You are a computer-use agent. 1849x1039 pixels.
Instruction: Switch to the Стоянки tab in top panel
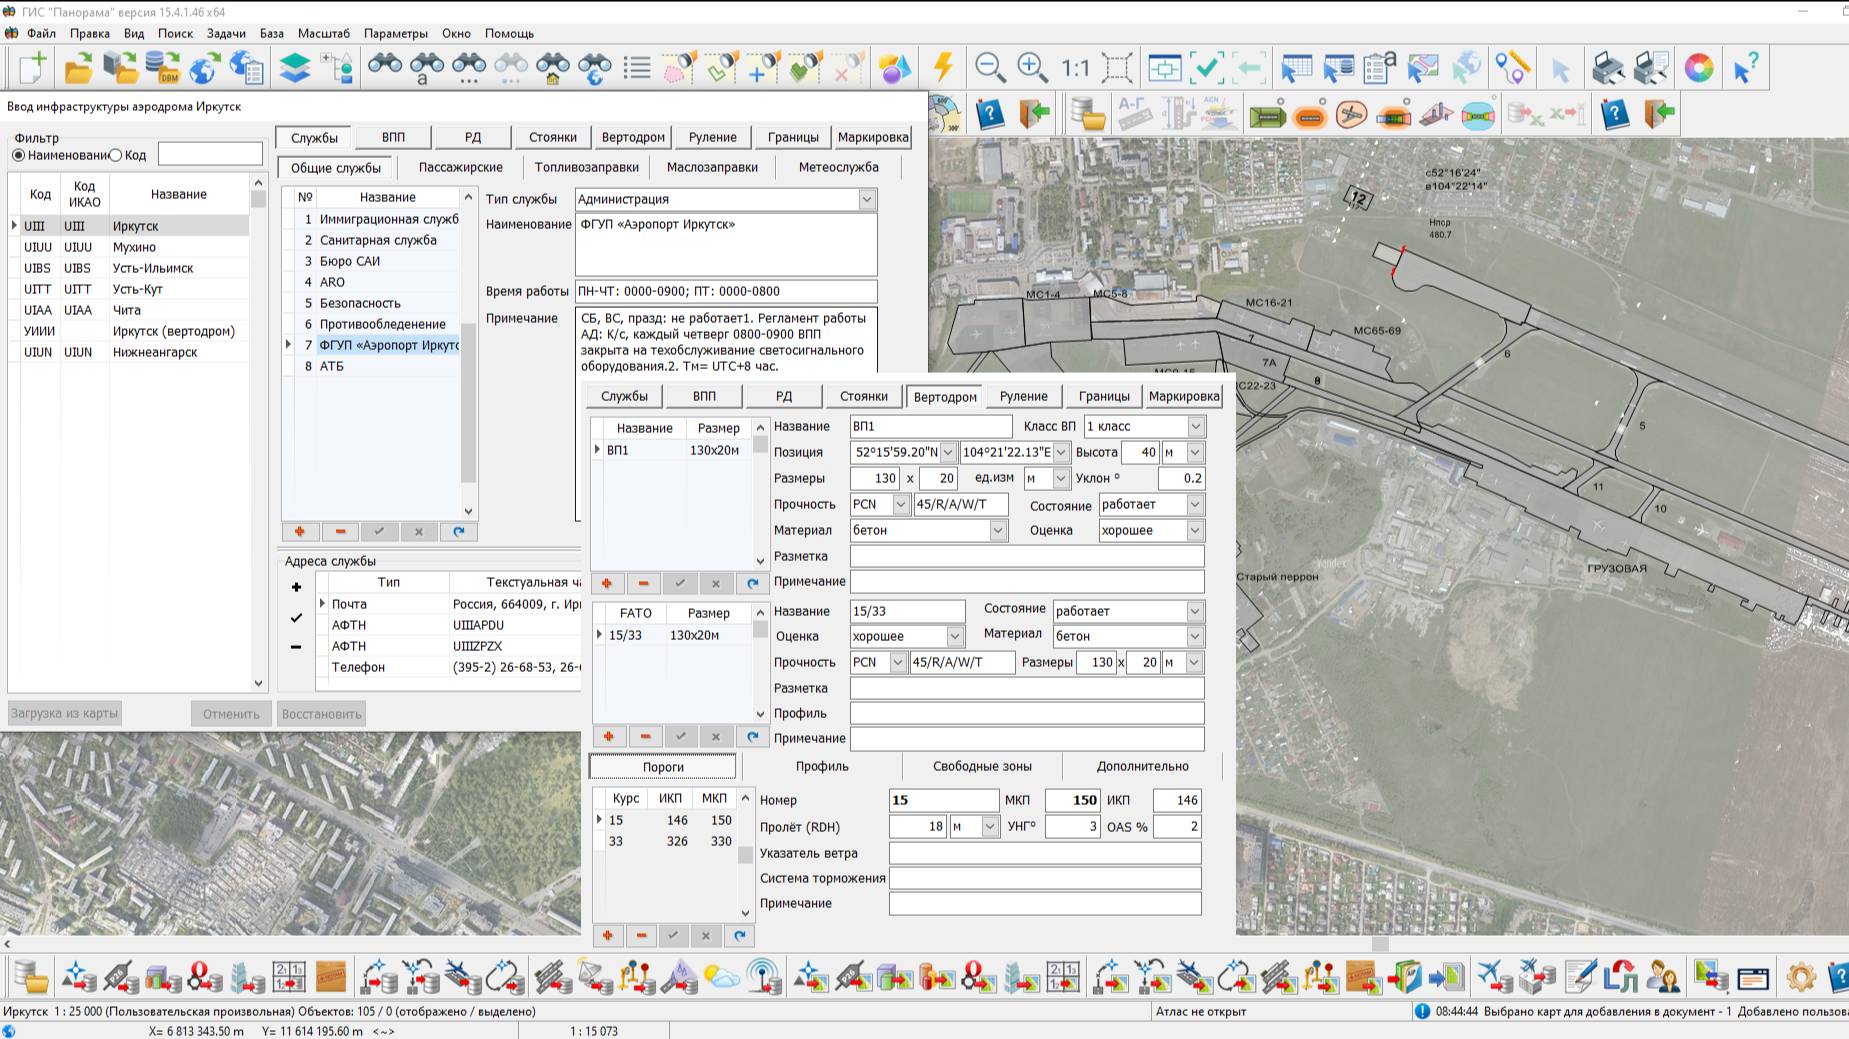552,137
